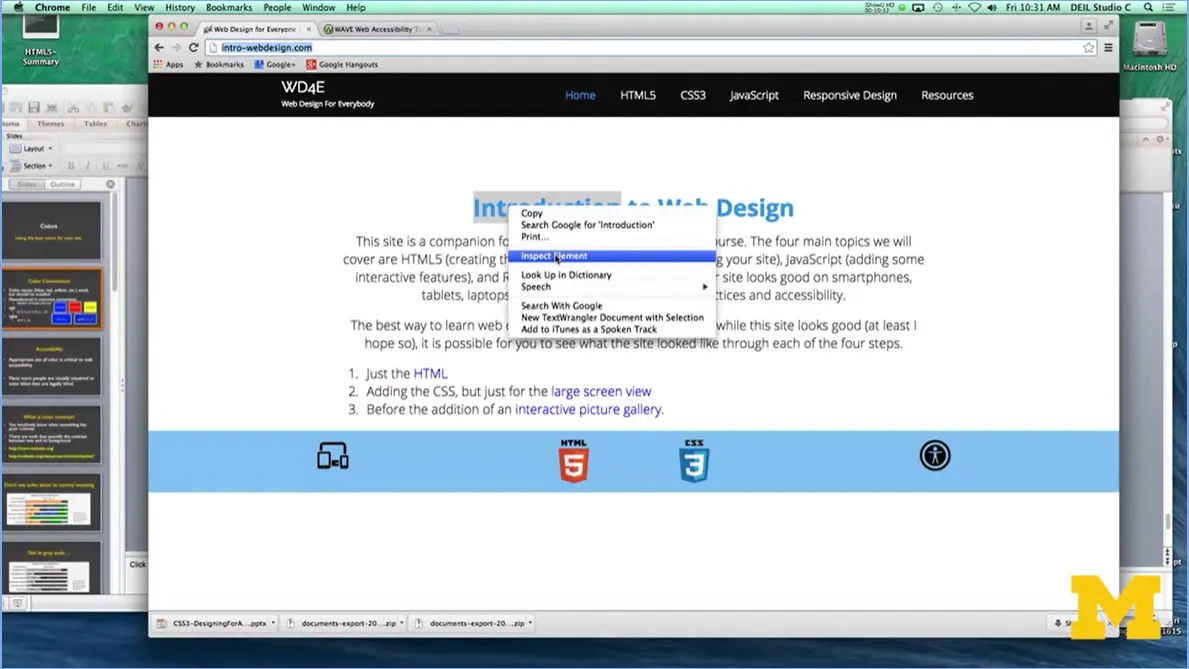The height and width of the screenshot is (669, 1189).
Task: Open the Chrome hamburger menu
Action: click(x=1108, y=47)
